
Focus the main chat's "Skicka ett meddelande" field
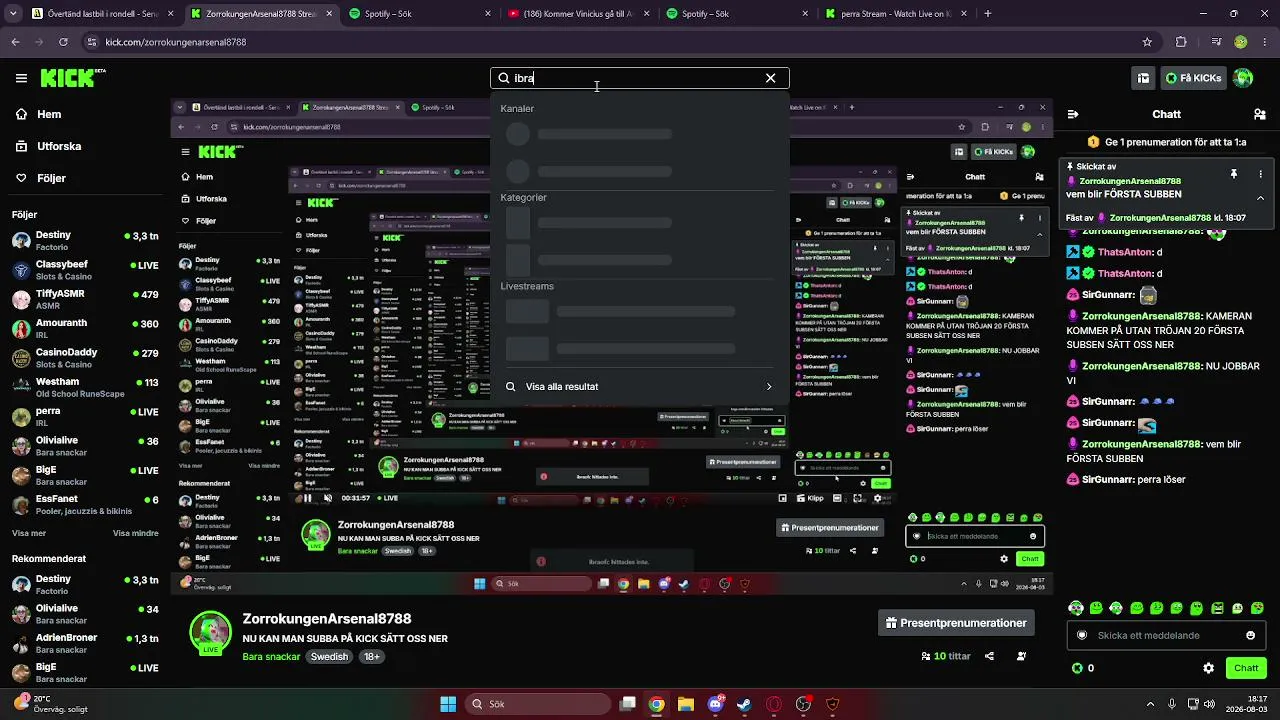point(1166,635)
